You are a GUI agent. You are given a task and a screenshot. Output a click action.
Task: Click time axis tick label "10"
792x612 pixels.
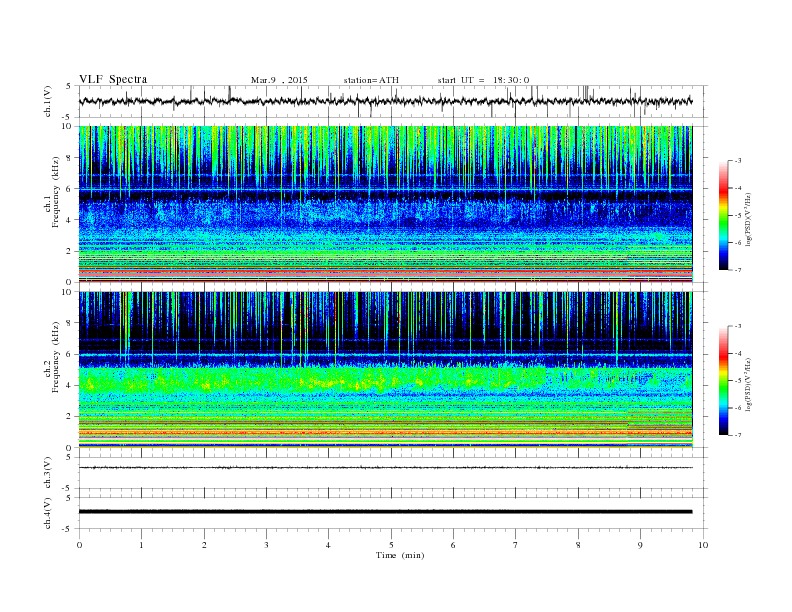coord(703,545)
